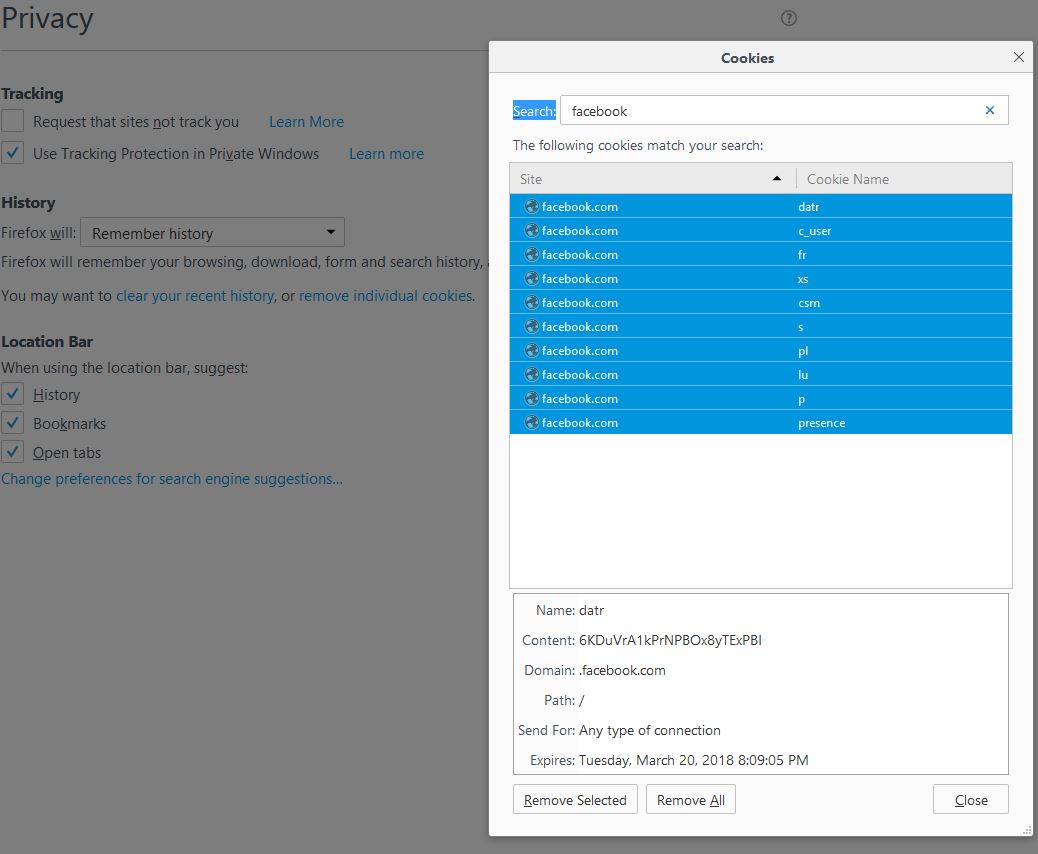Sort cookies by Cookie Name column header
This screenshot has height=854, width=1038.
click(904, 179)
